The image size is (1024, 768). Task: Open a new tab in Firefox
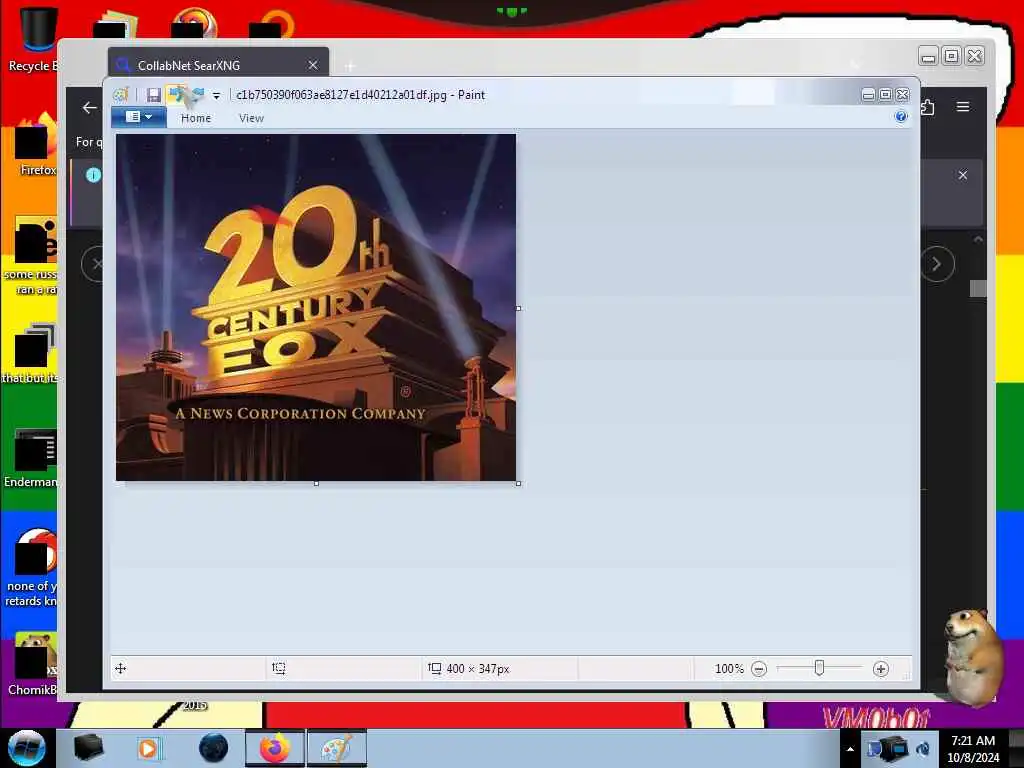point(350,65)
